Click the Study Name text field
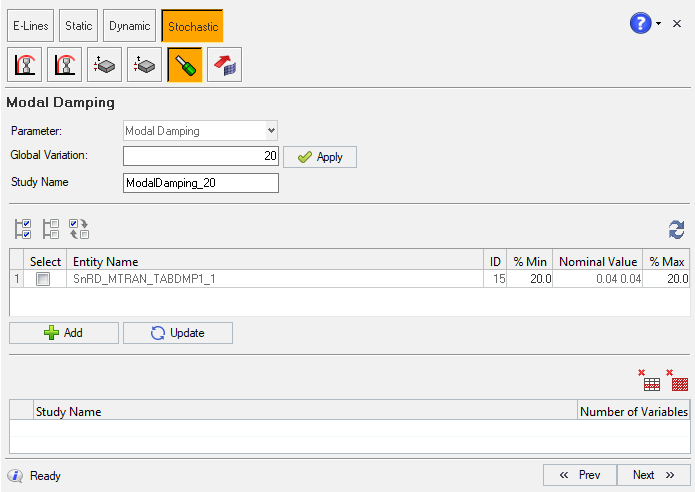The image size is (695, 492). 201,183
